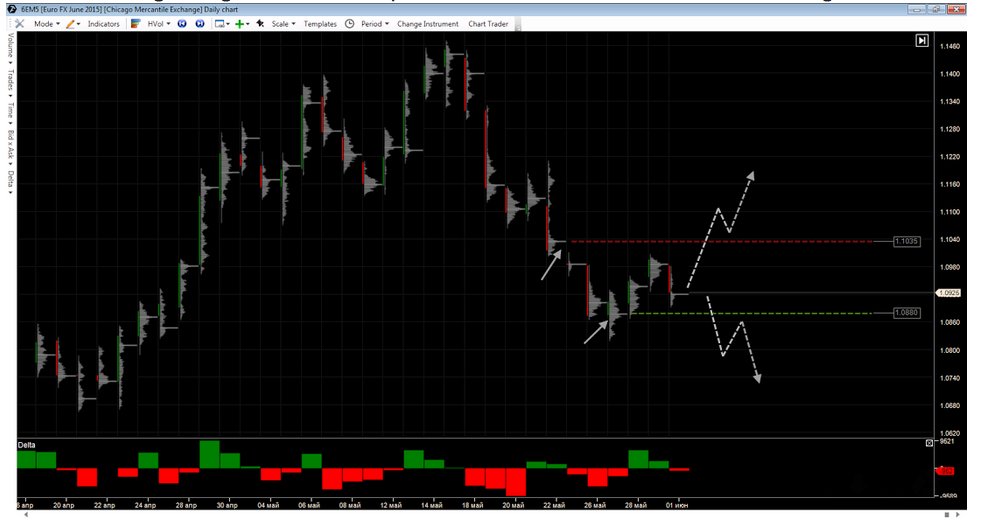Click the current price 1.0926 marker

(x=947, y=293)
